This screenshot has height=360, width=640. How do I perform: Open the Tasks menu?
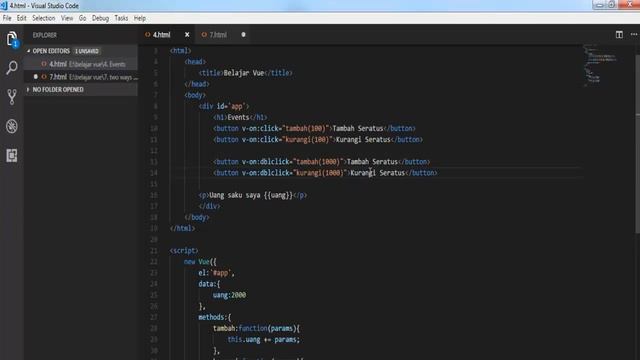pos(121,18)
